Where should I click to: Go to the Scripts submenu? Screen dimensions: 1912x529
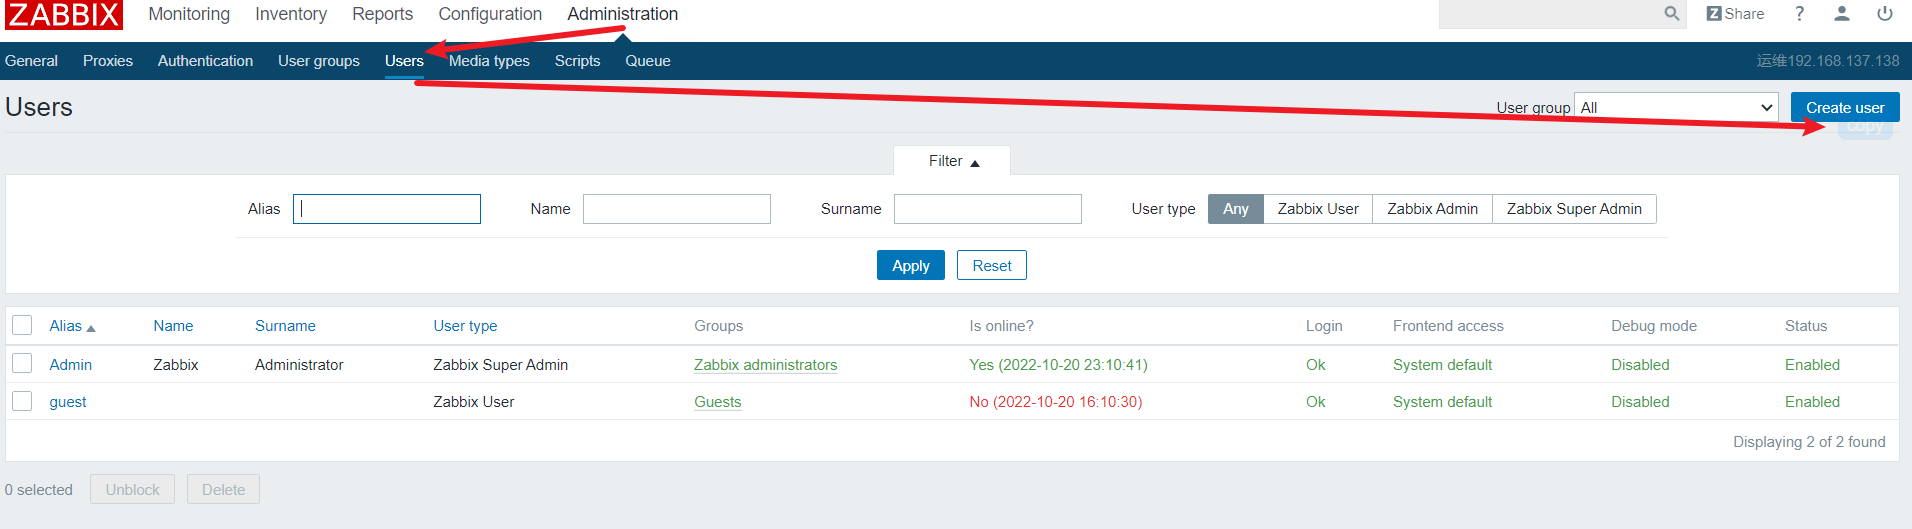coord(577,61)
